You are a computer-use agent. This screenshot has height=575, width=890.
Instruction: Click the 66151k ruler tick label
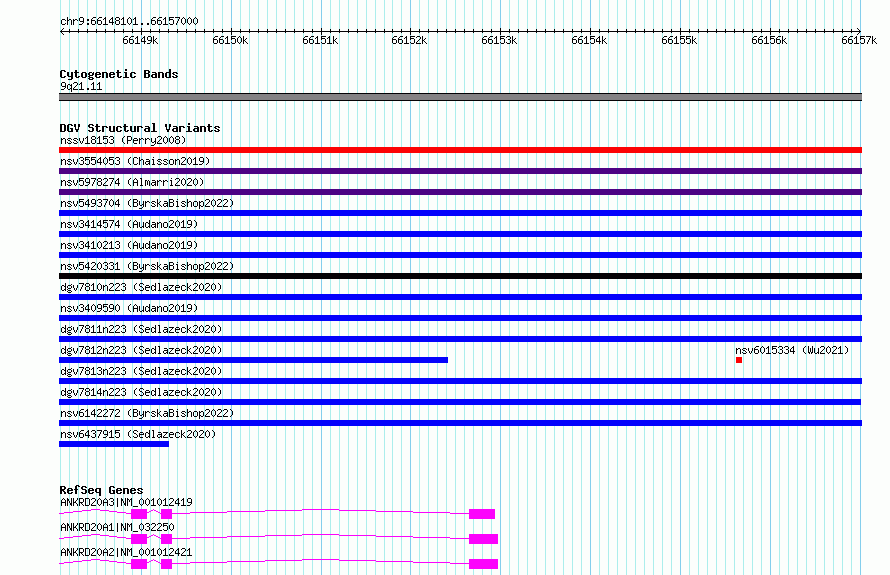coord(320,40)
